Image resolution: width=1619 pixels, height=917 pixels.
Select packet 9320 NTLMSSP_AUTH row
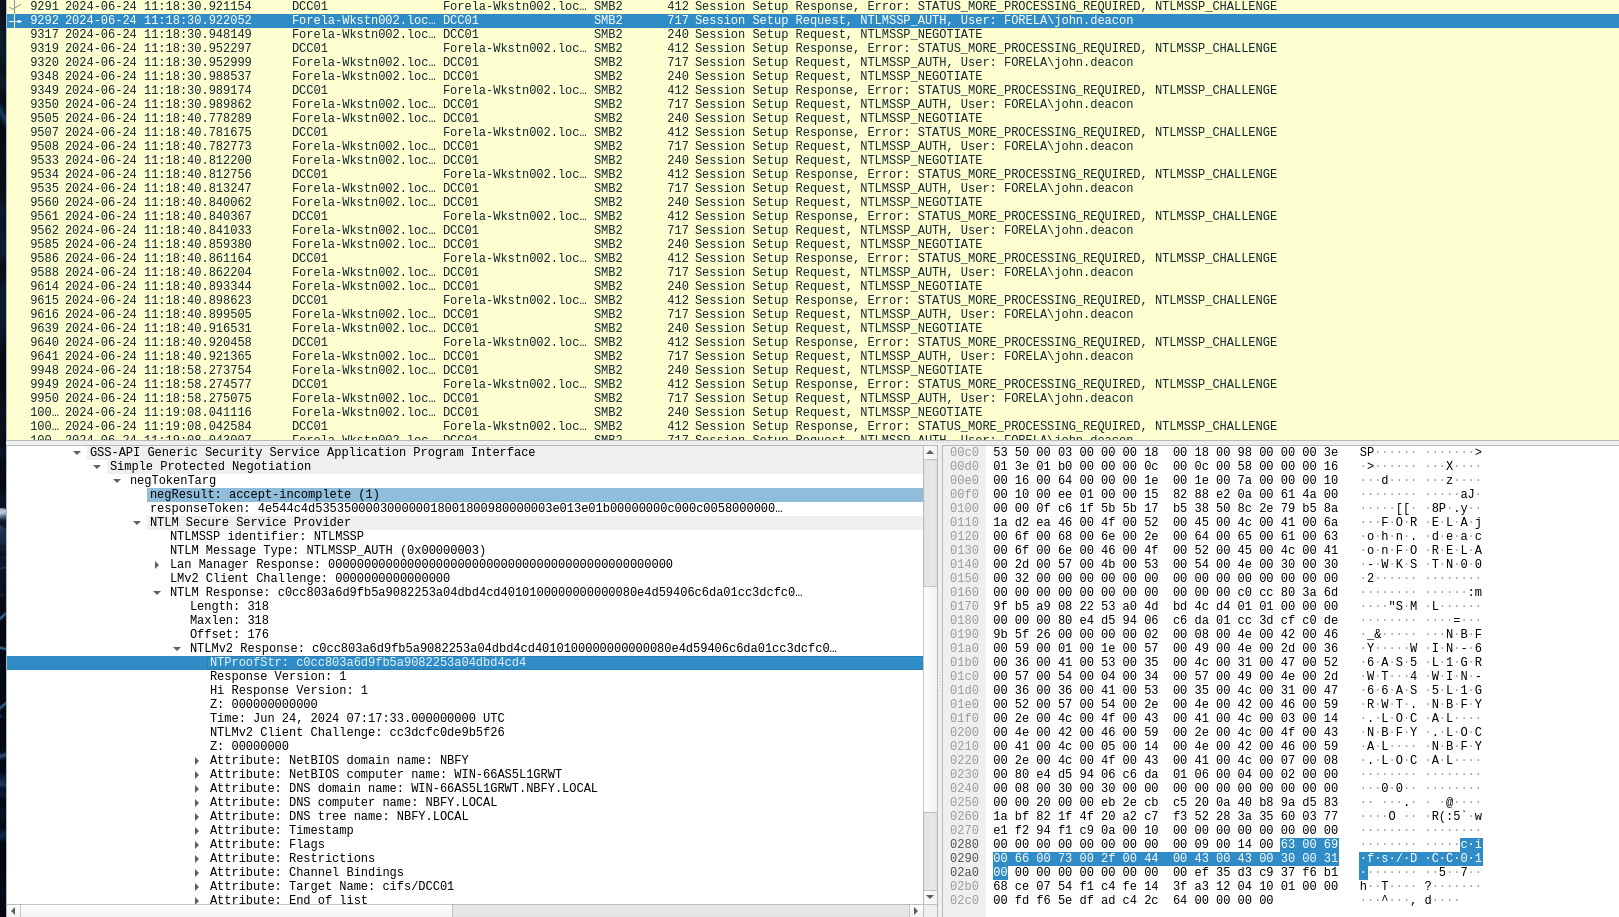coord(812,62)
